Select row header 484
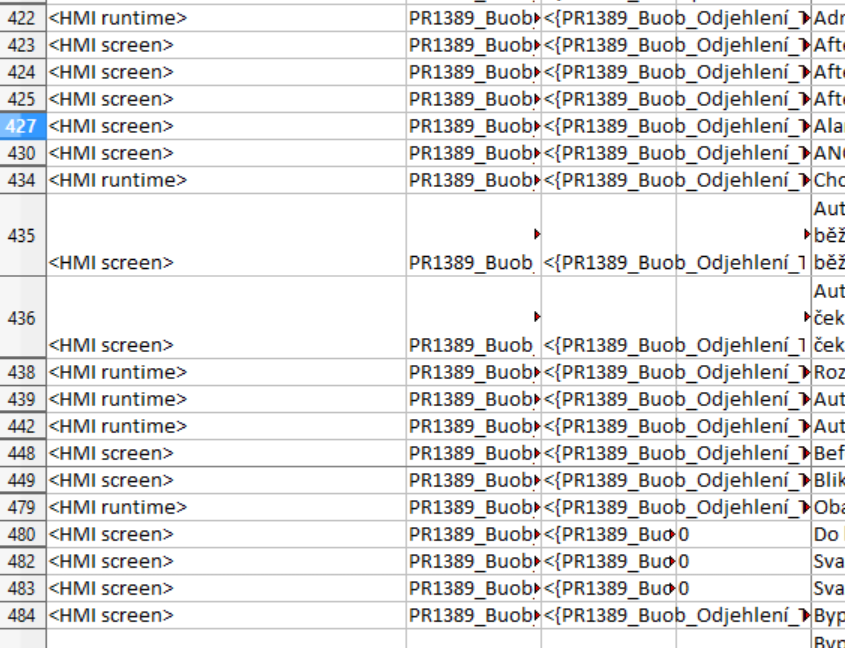845x648 pixels. click(21, 615)
